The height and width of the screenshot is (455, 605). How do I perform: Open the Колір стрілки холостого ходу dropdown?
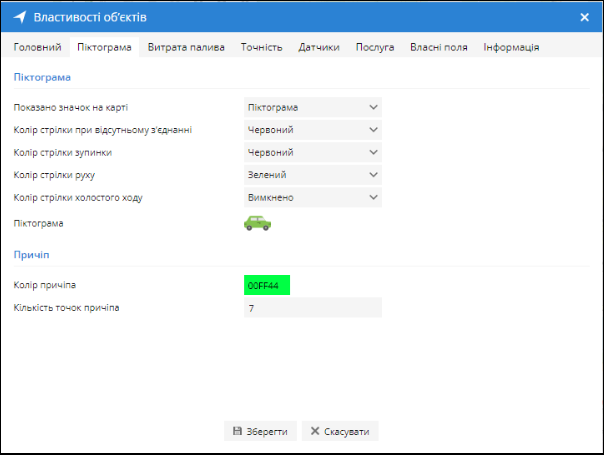313,197
